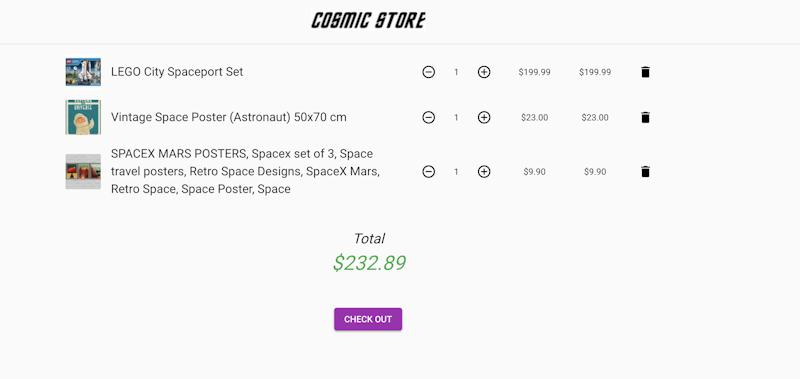Click the quantity value of Vintage Space Poster
This screenshot has width=800, height=379.
tap(456, 117)
